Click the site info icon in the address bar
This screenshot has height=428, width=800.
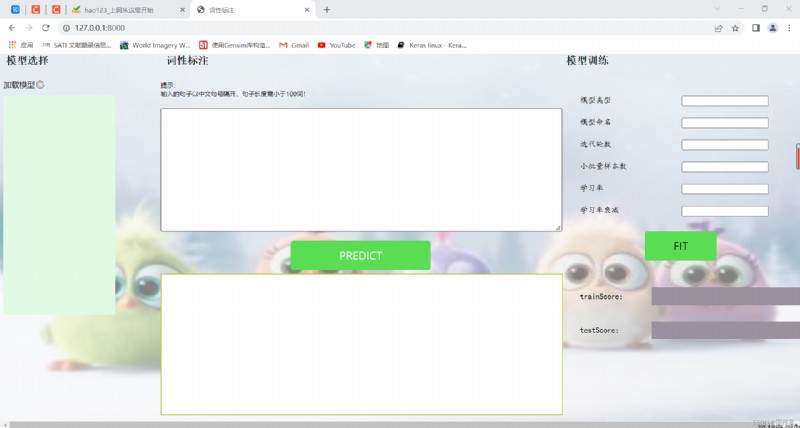point(66,28)
